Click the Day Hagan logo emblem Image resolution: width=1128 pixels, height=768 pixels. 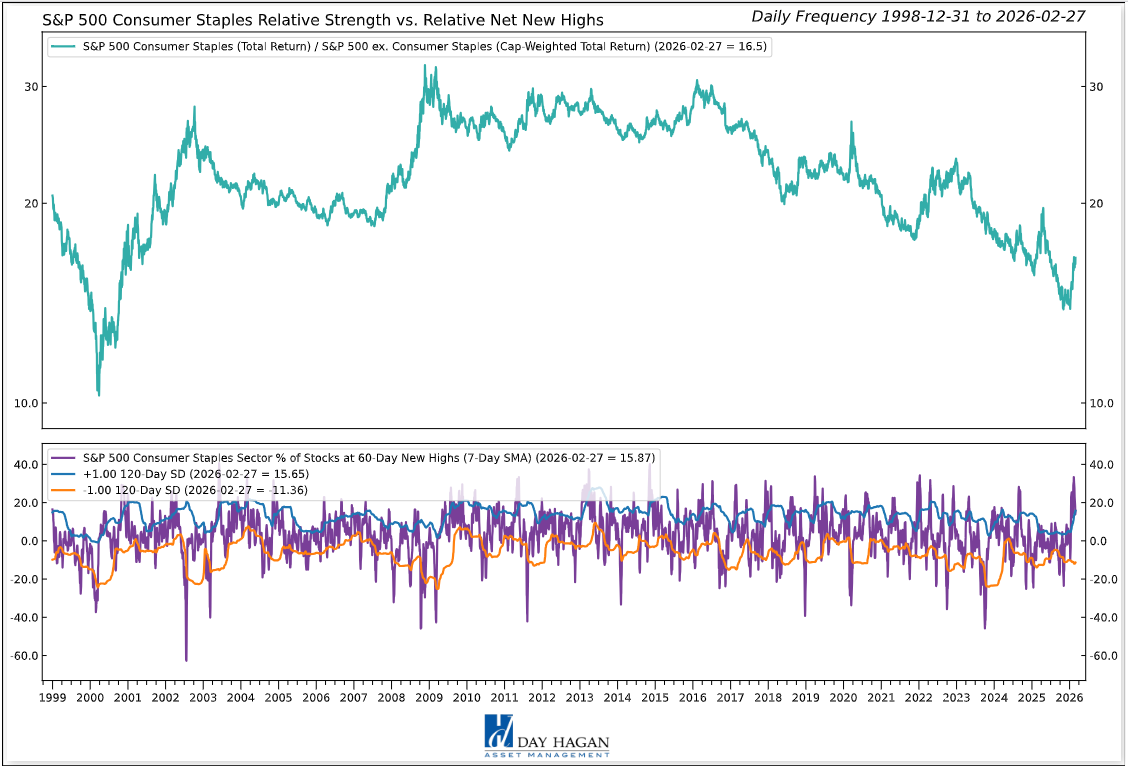point(500,732)
